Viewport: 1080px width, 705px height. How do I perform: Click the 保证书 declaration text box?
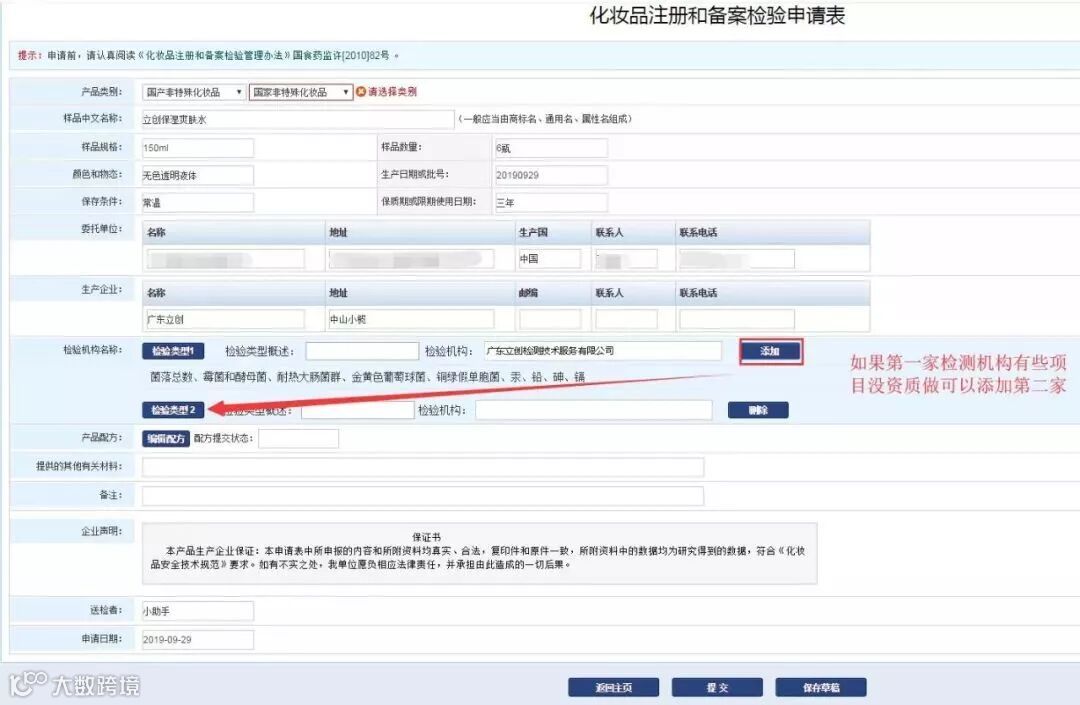point(479,554)
